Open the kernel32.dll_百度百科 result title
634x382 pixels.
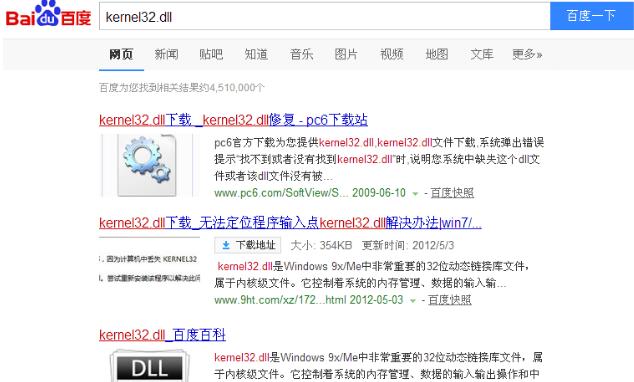tap(162, 335)
